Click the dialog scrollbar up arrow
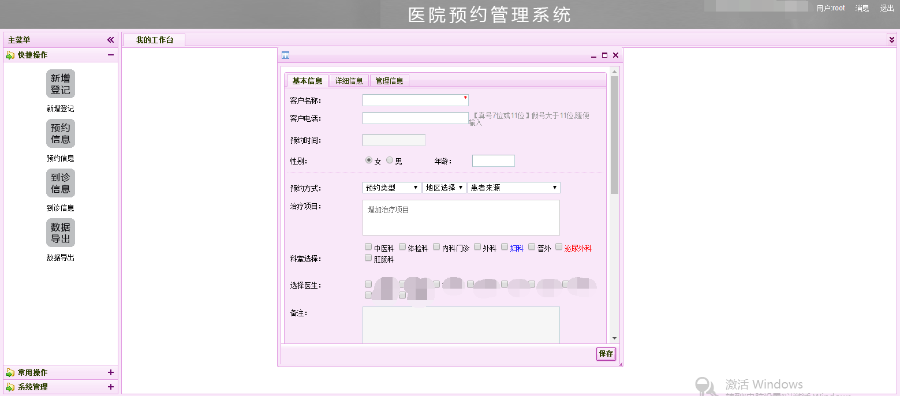Viewport: 900px width, 396px height. [614, 72]
